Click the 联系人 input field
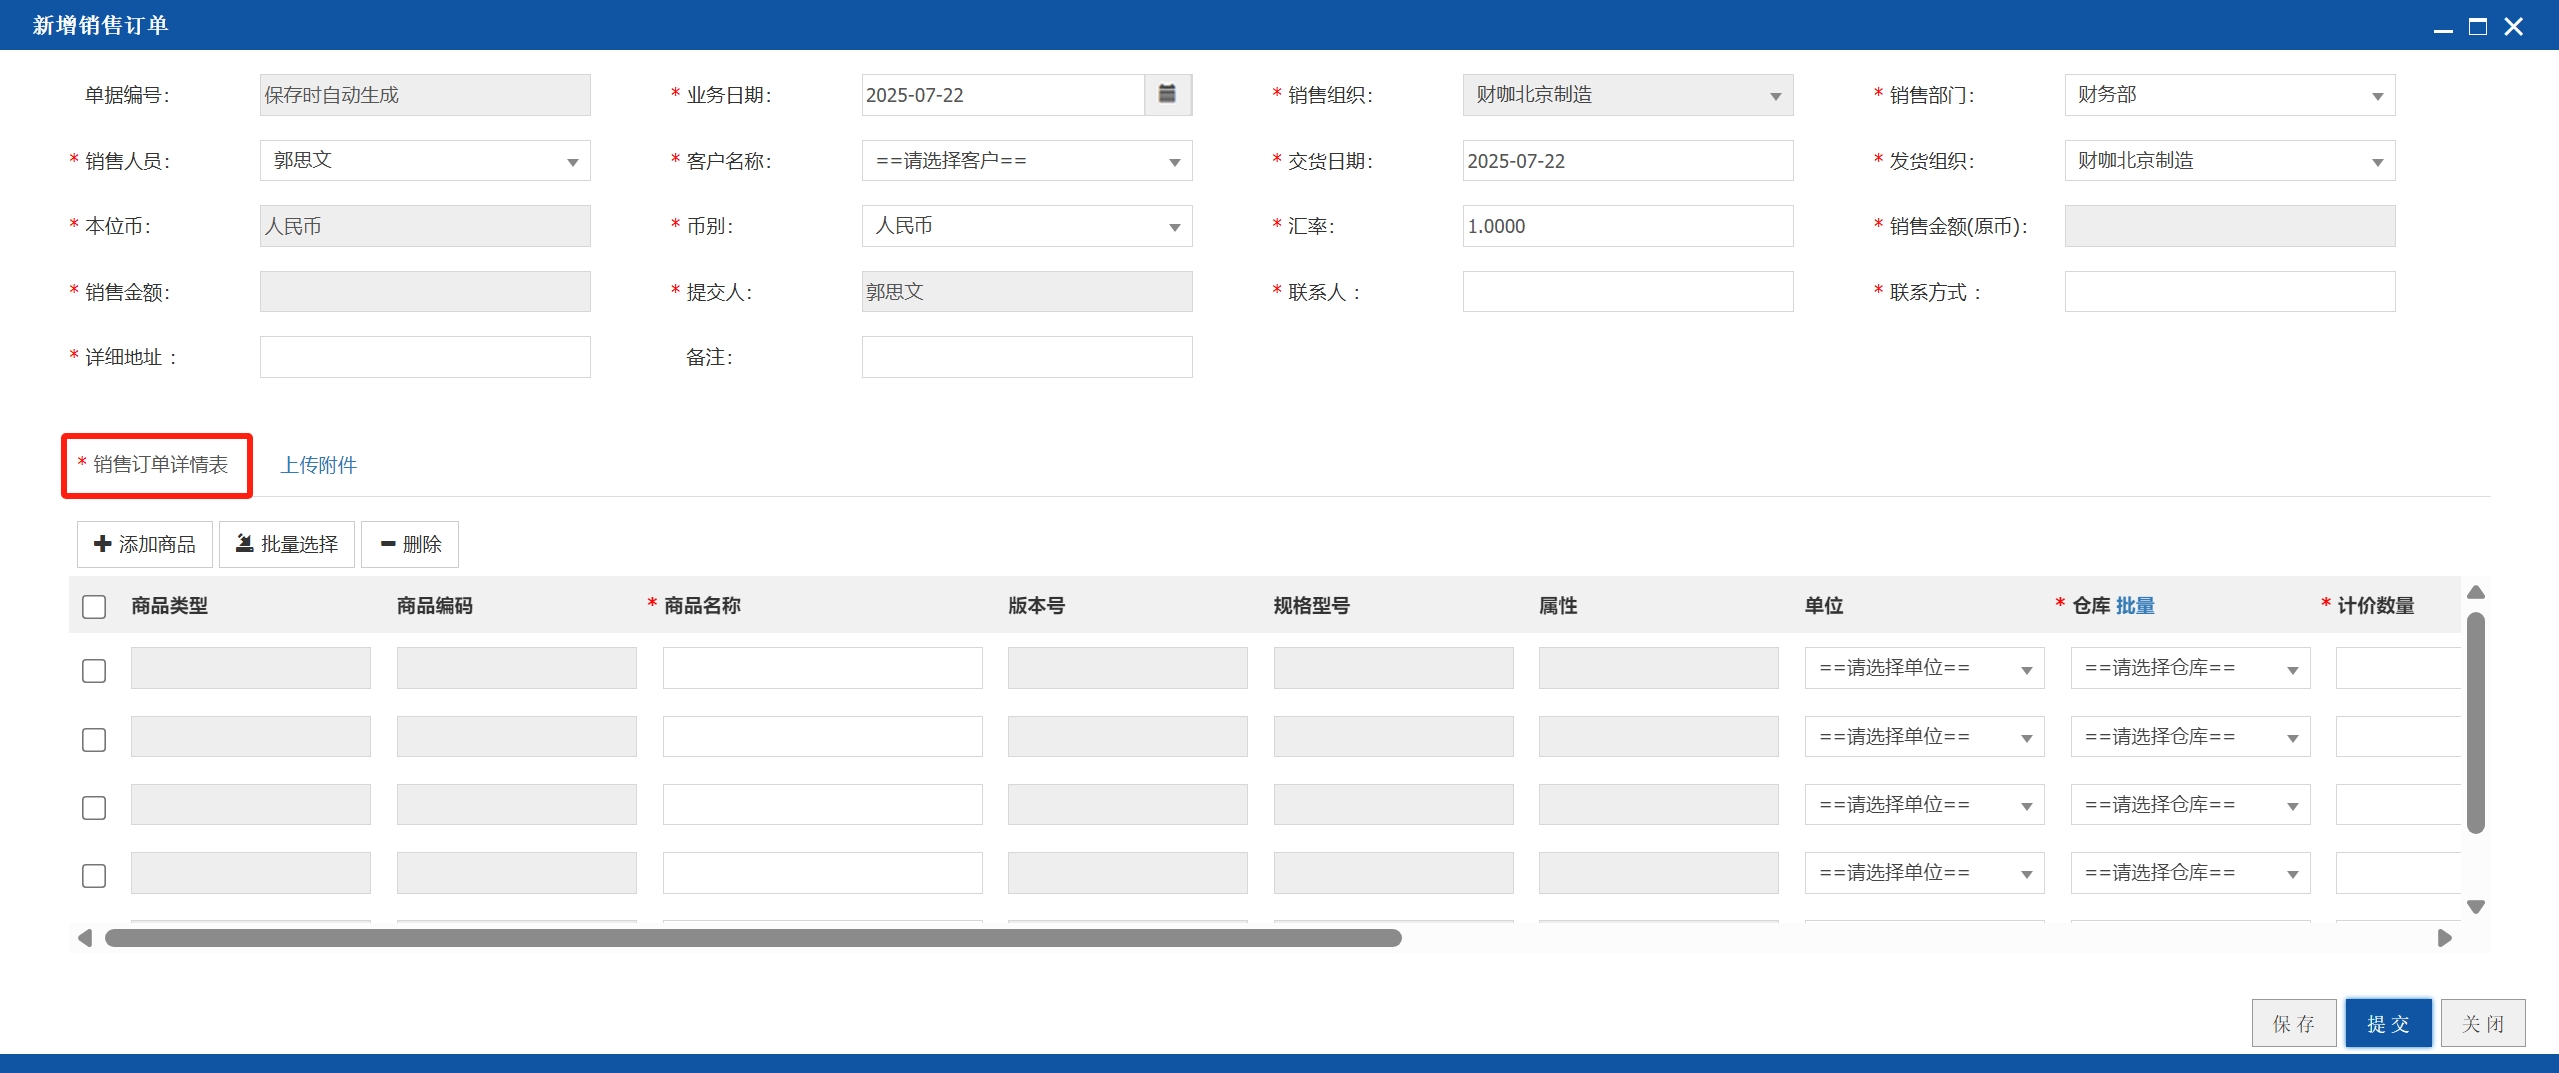This screenshot has width=2559, height=1073. click(1628, 292)
